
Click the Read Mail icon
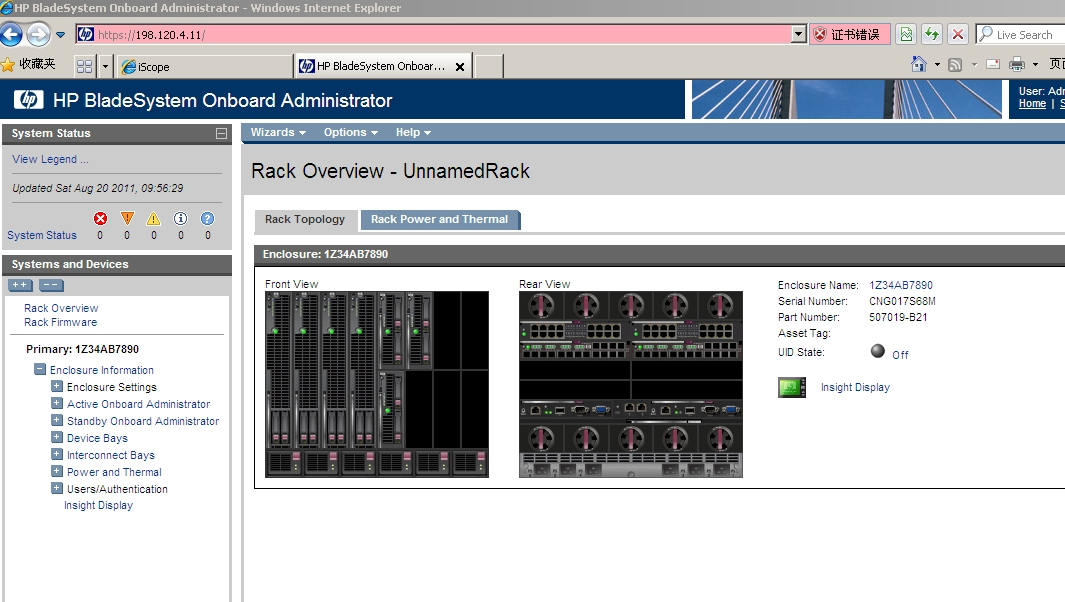(x=993, y=65)
